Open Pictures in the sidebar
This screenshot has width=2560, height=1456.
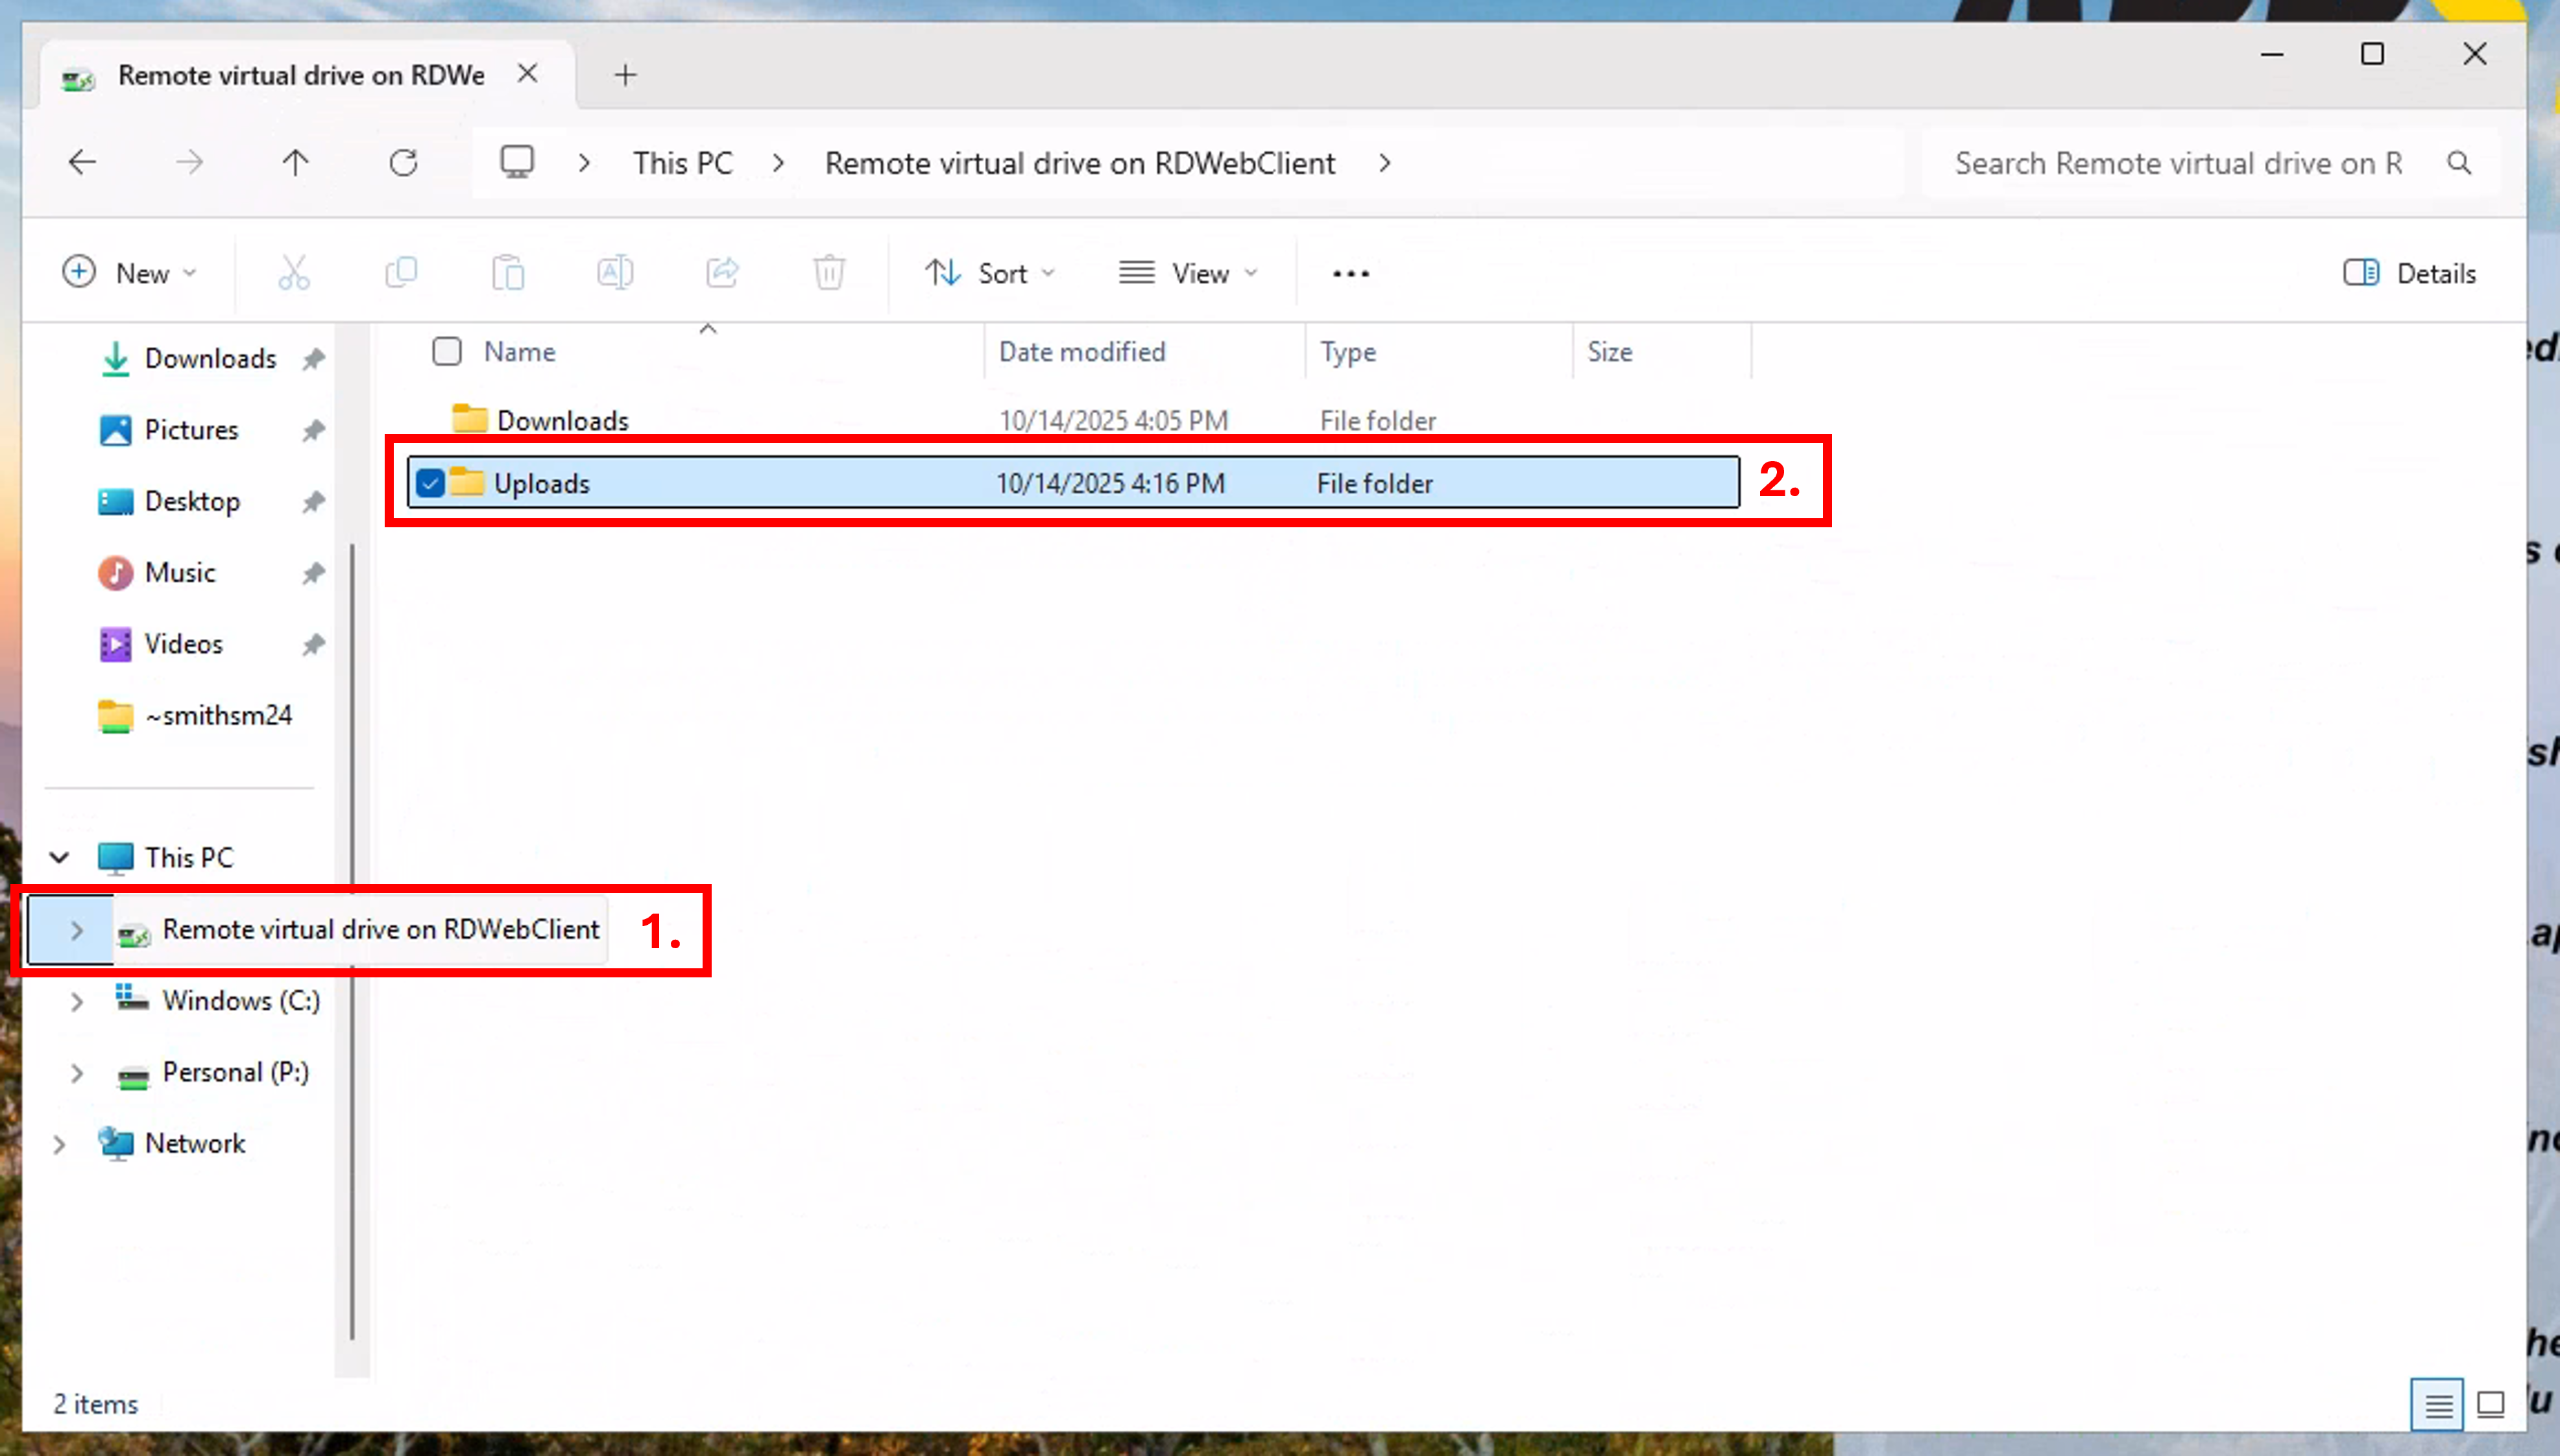[x=191, y=430]
